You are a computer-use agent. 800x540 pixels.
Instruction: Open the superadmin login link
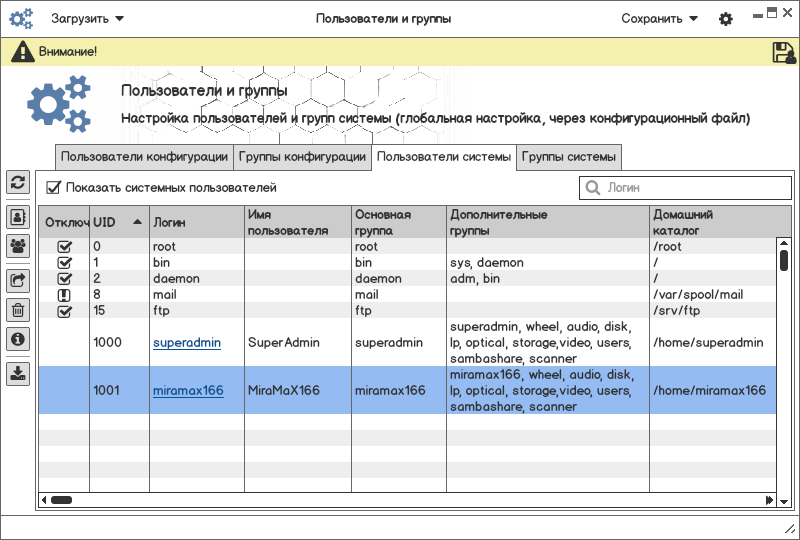tap(187, 343)
